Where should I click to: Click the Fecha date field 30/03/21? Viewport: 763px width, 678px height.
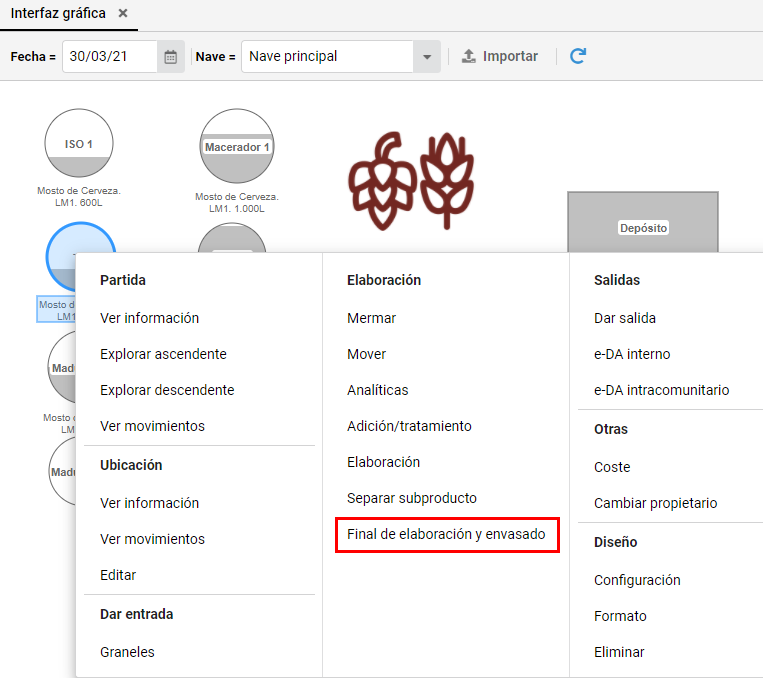(x=110, y=57)
